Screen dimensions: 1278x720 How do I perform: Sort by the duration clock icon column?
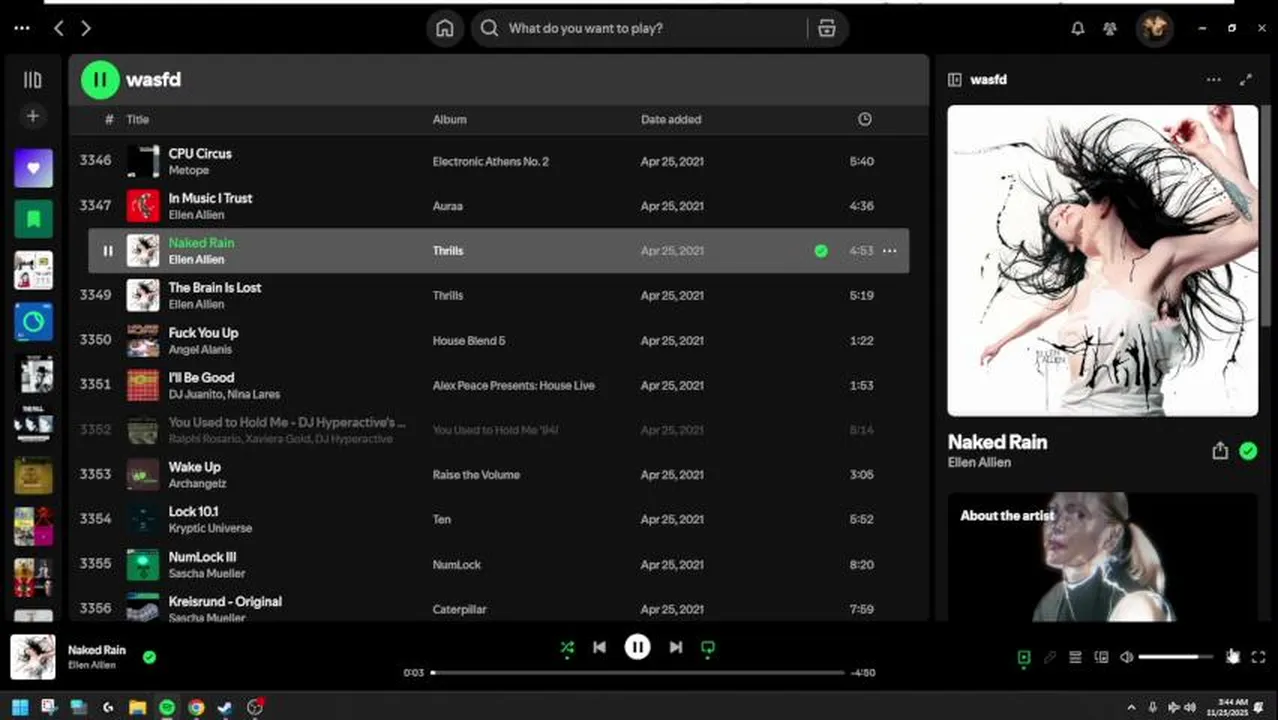[865, 119]
